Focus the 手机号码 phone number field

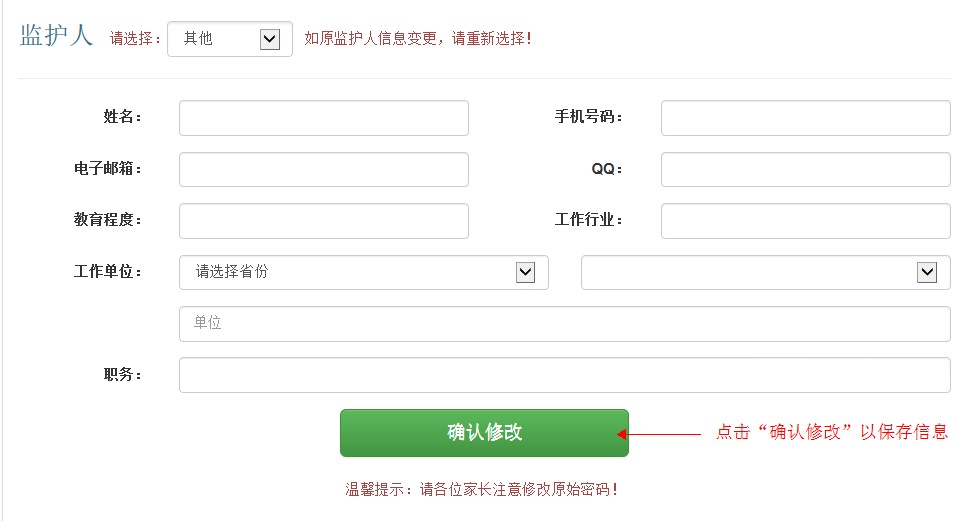805,118
